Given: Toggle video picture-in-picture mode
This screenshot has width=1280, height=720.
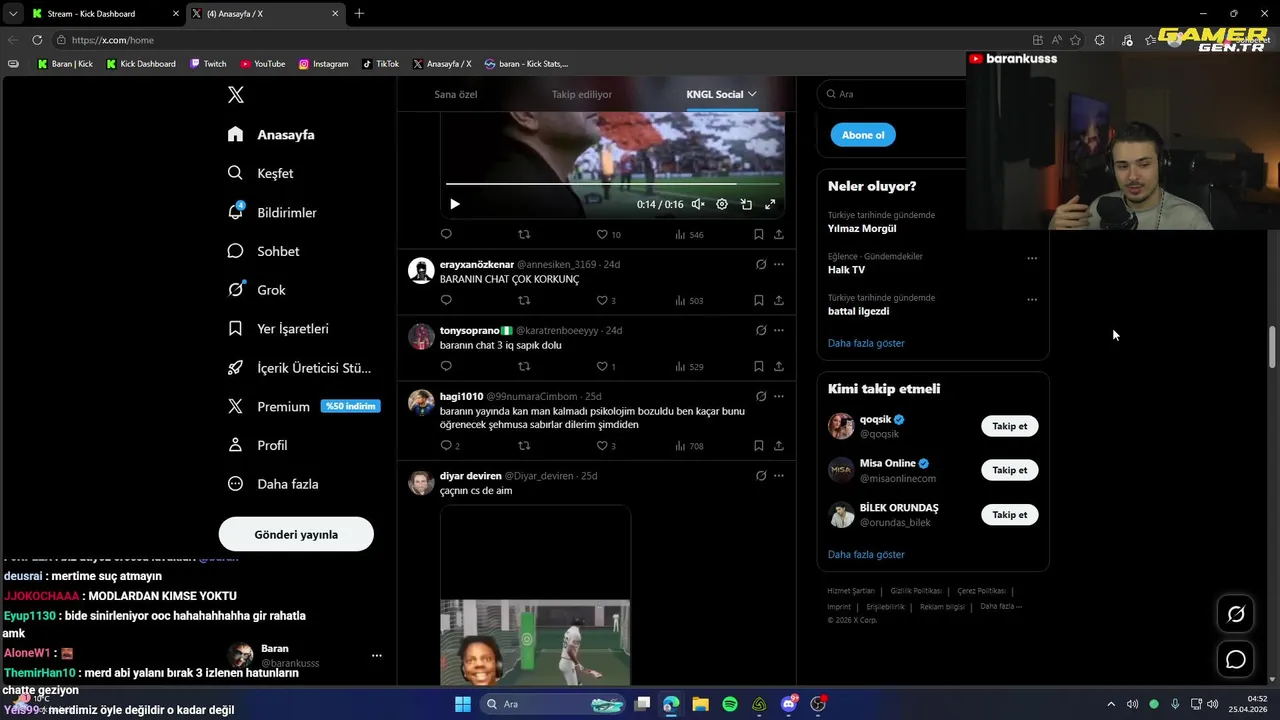Looking at the screenshot, I should (746, 204).
